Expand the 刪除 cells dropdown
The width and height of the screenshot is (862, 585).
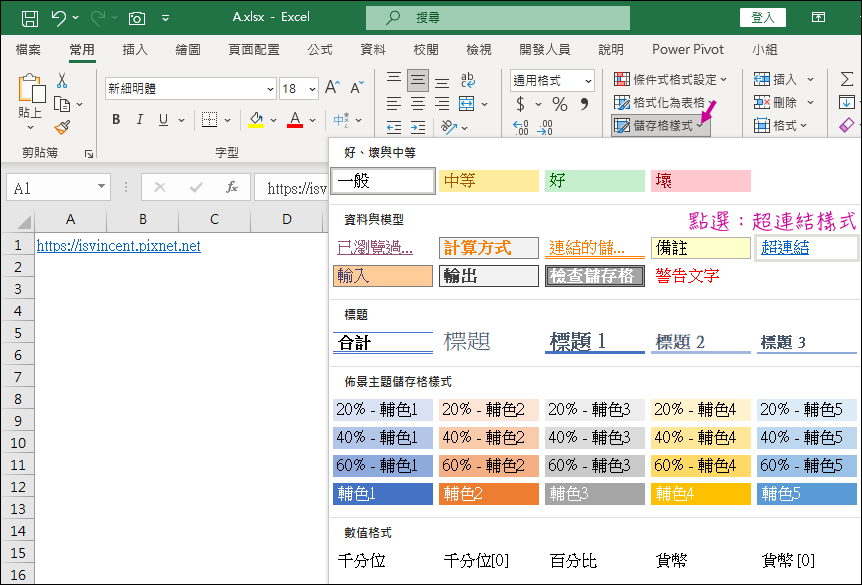tap(810, 103)
